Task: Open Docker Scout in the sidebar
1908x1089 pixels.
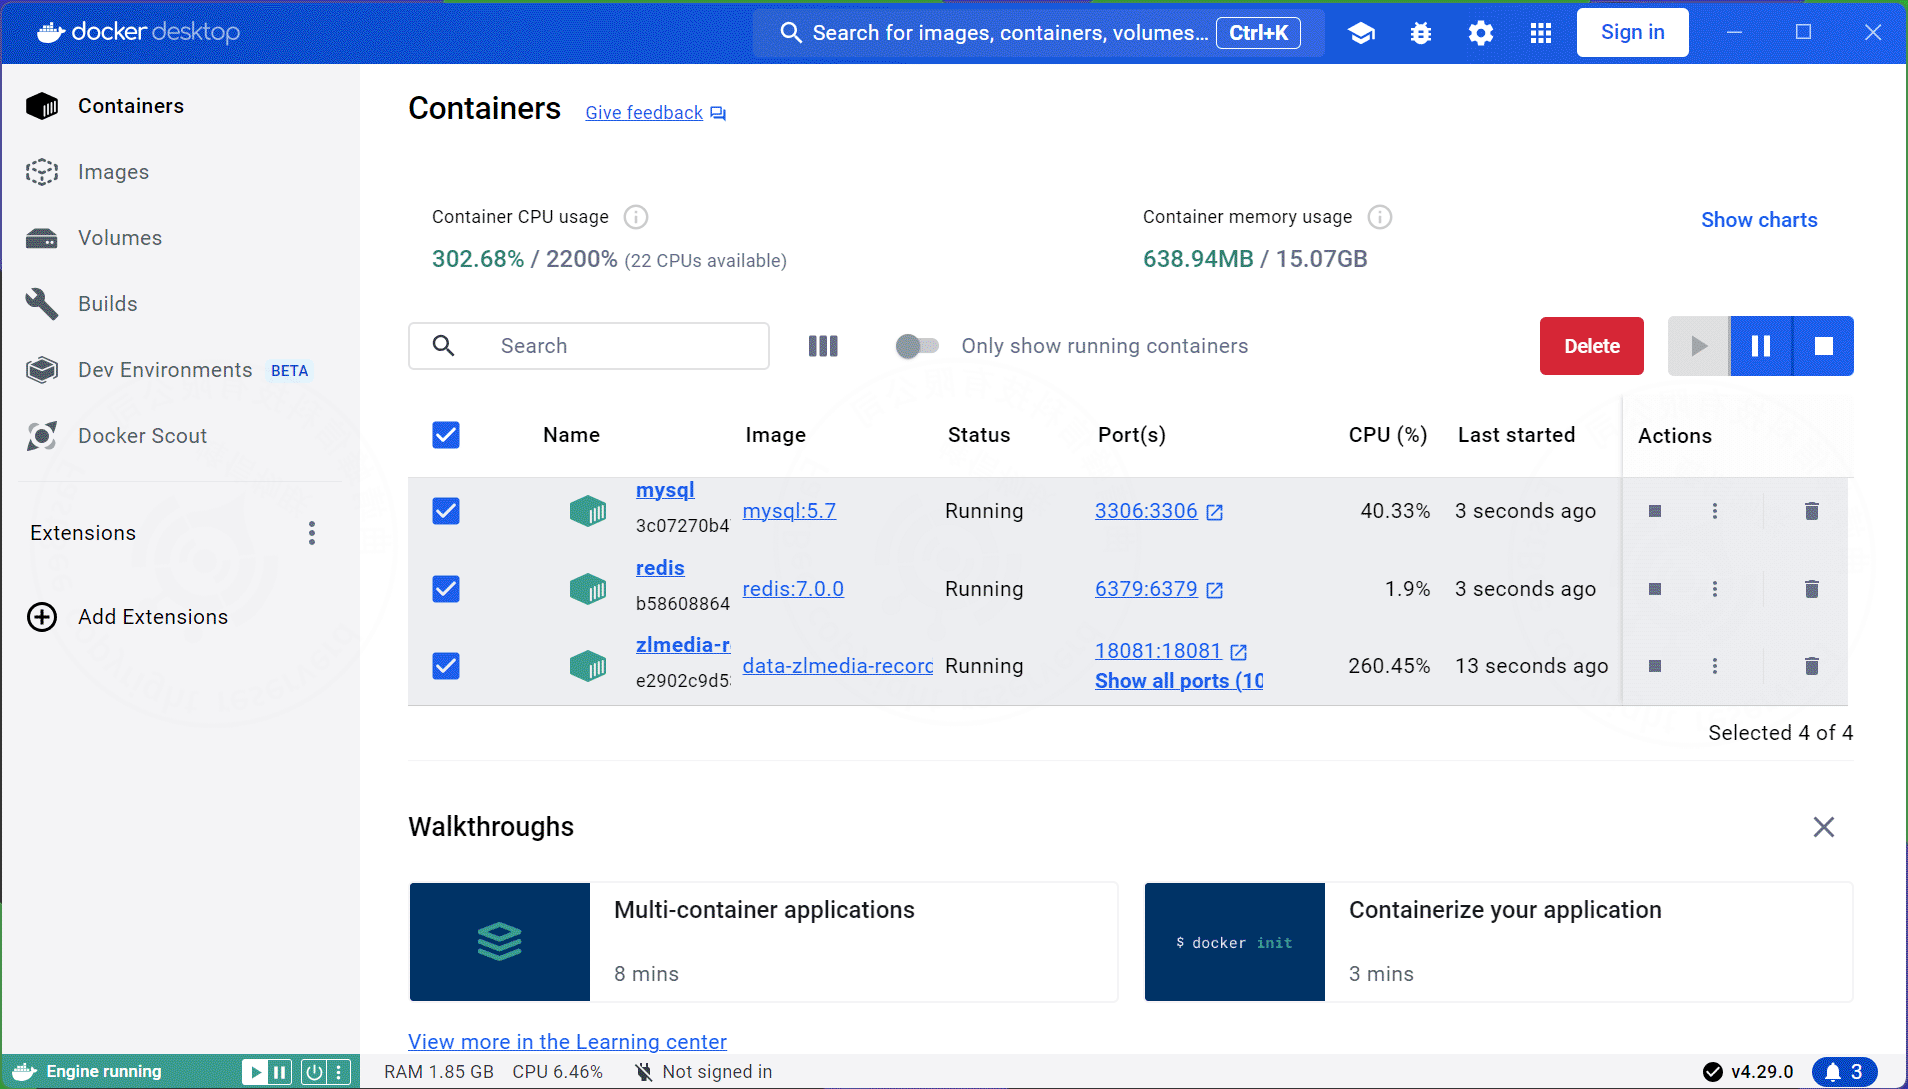Action: coord(181,436)
